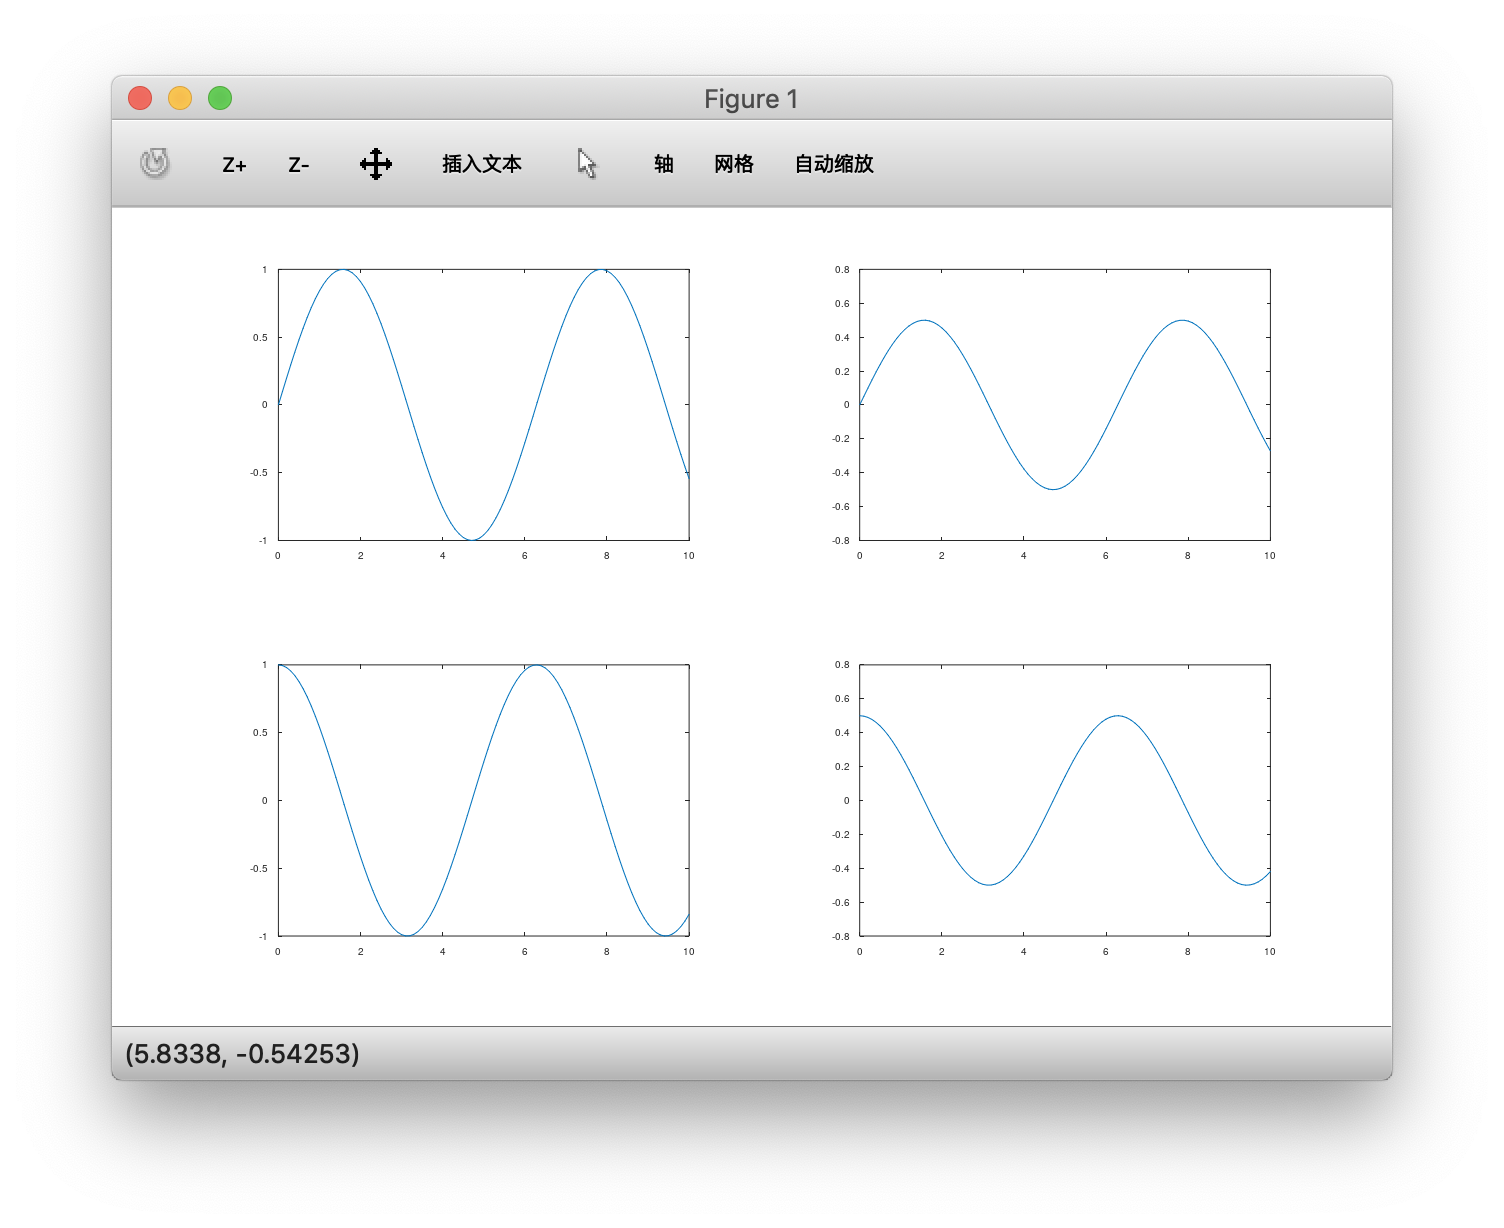1504x1228 pixels.
Task: Pick the arrow pointer select tool
Action: coord(587,164)
